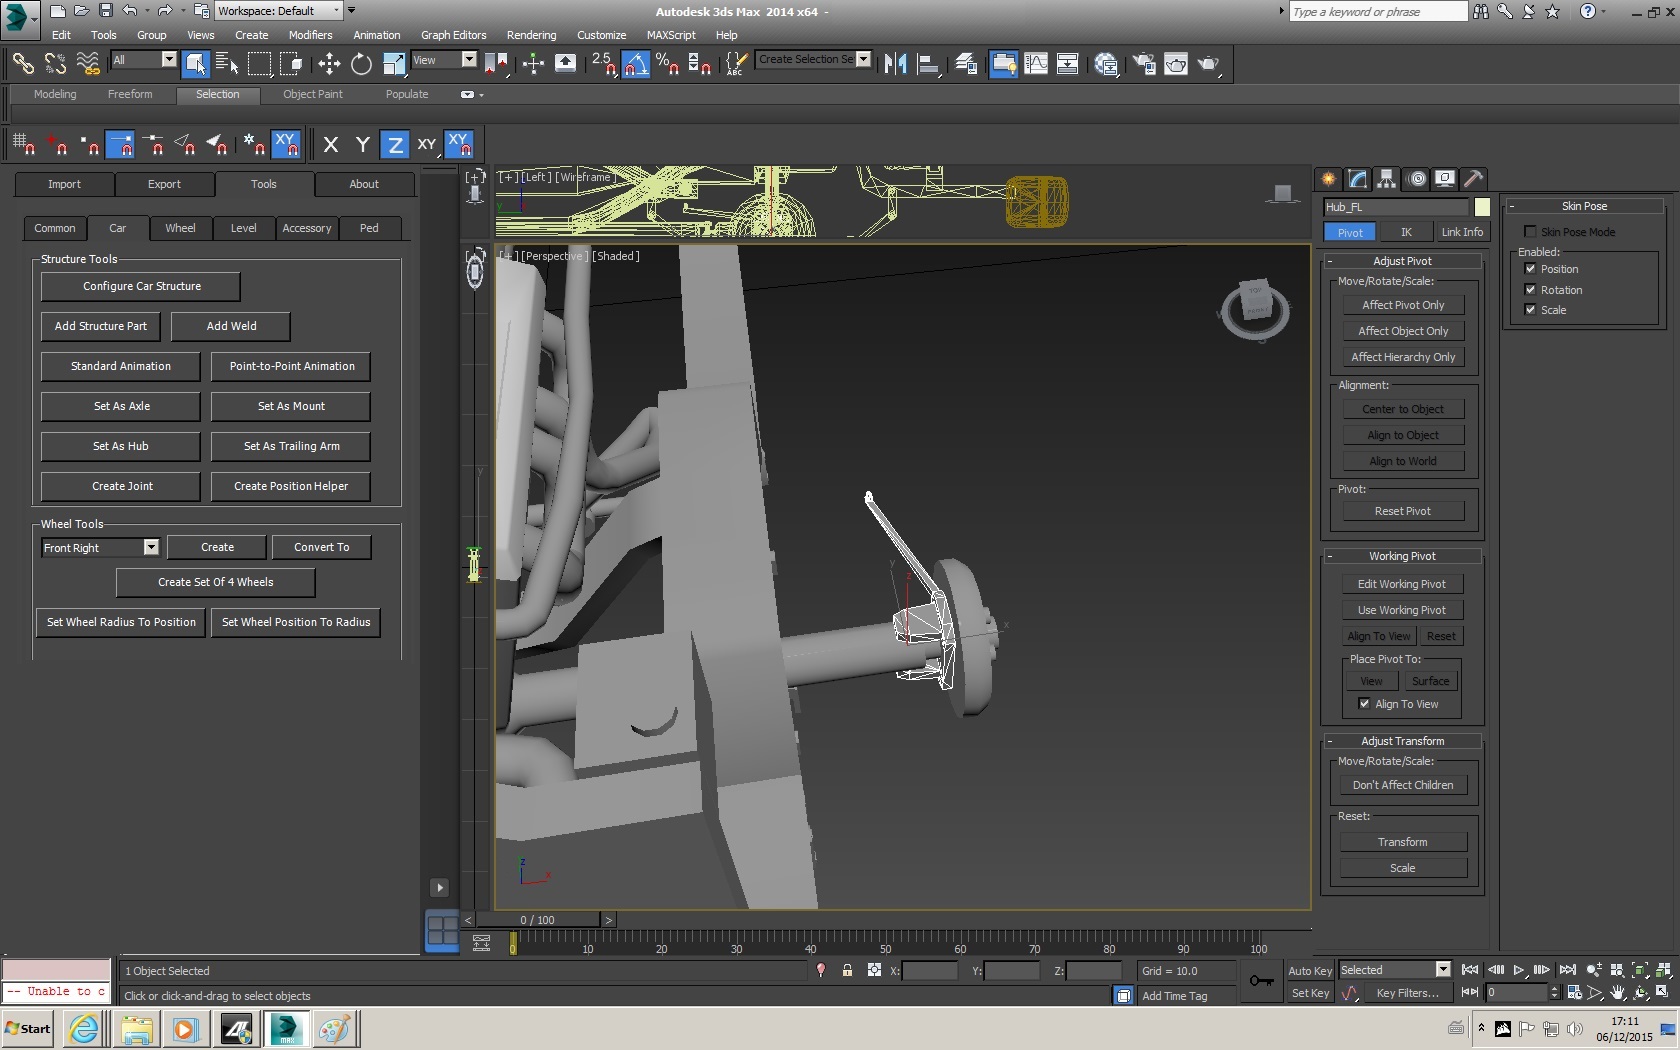Uncheck the Rotation checkbox in Skin Pose
This screenshot has width=1680, height=1050.
pyautogui.click(x=1530, y=290)
